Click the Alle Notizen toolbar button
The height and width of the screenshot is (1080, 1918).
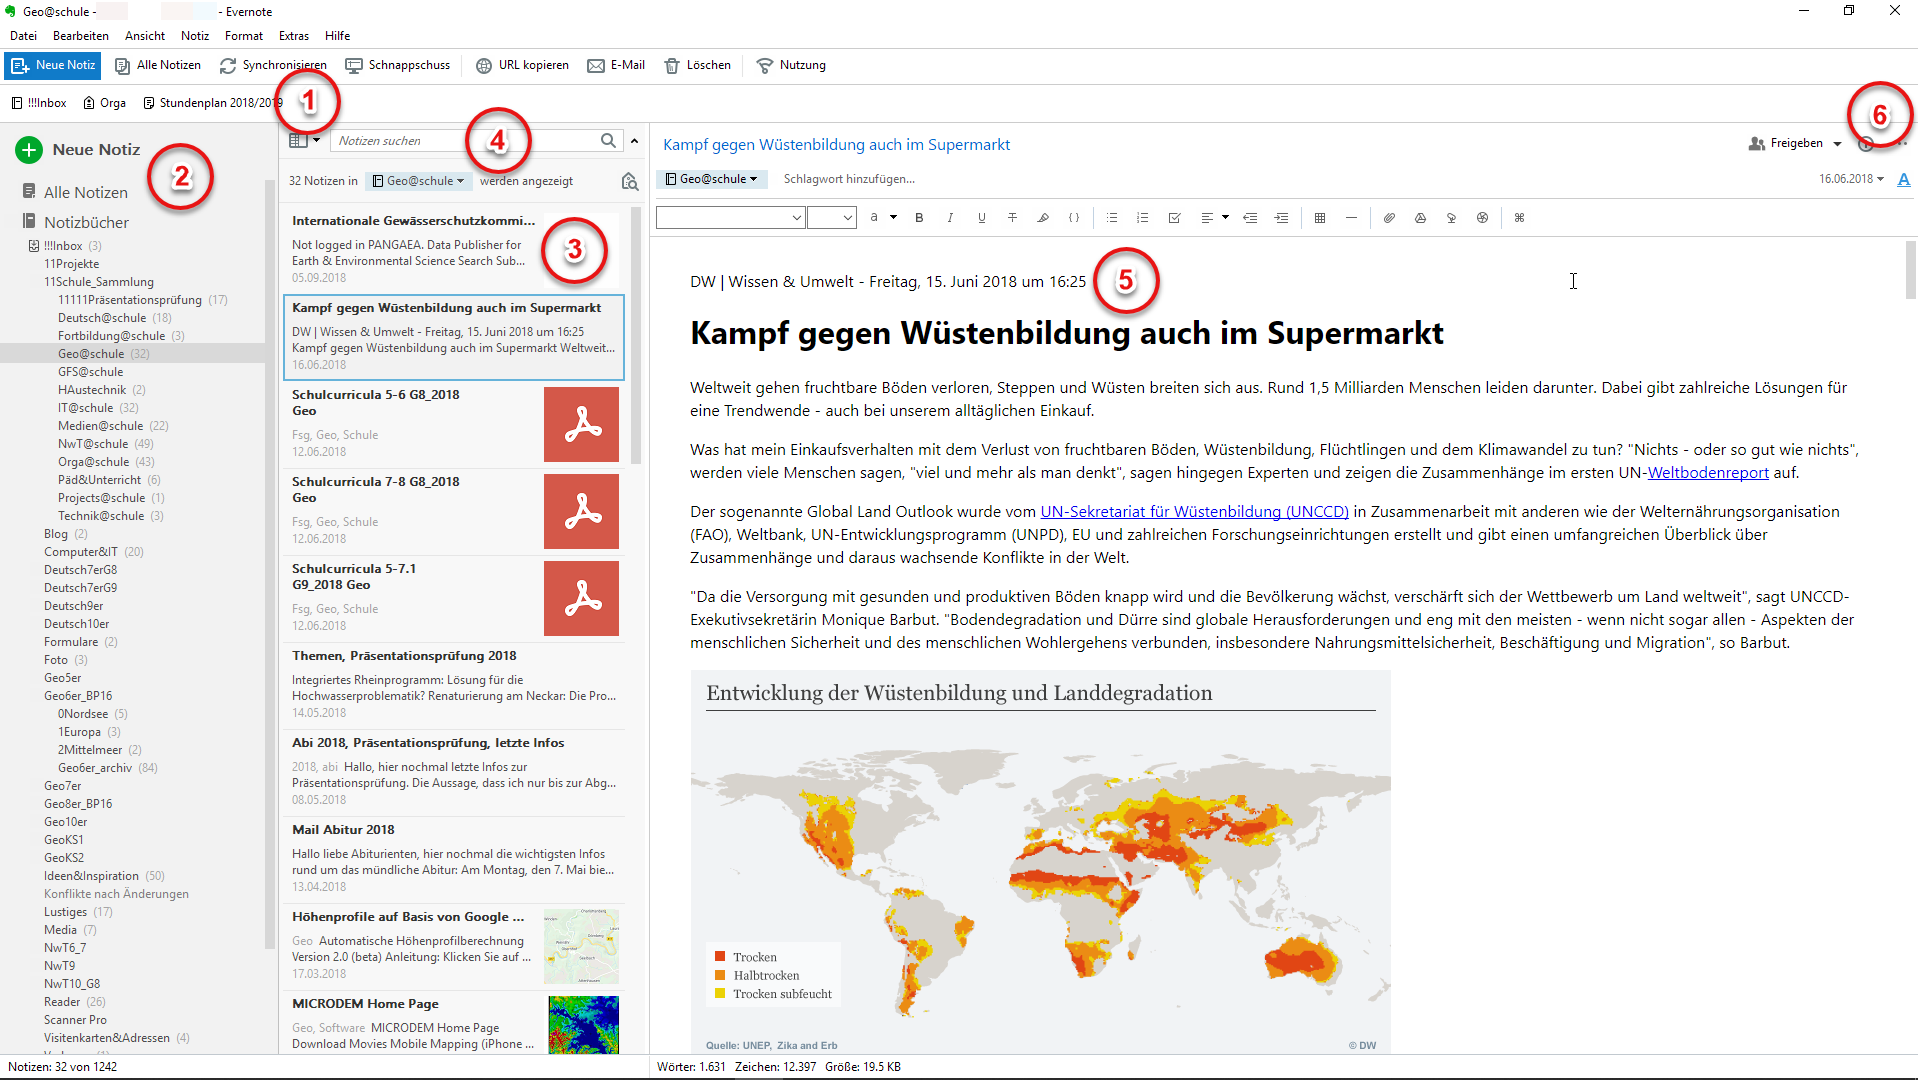coord(158,66)
